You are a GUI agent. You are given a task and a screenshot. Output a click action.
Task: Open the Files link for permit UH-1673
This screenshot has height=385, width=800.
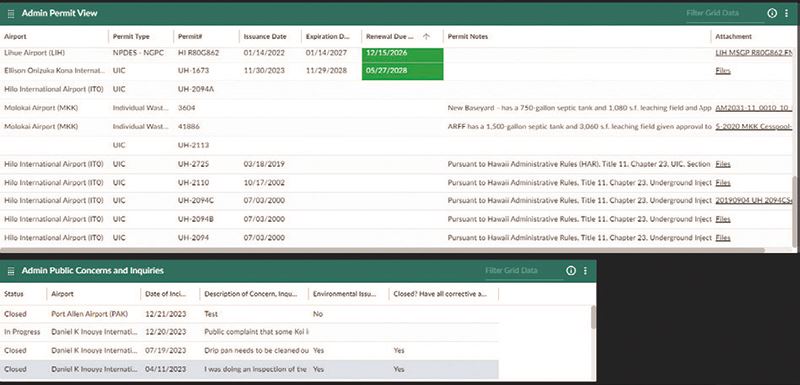[x=723, y=71]
